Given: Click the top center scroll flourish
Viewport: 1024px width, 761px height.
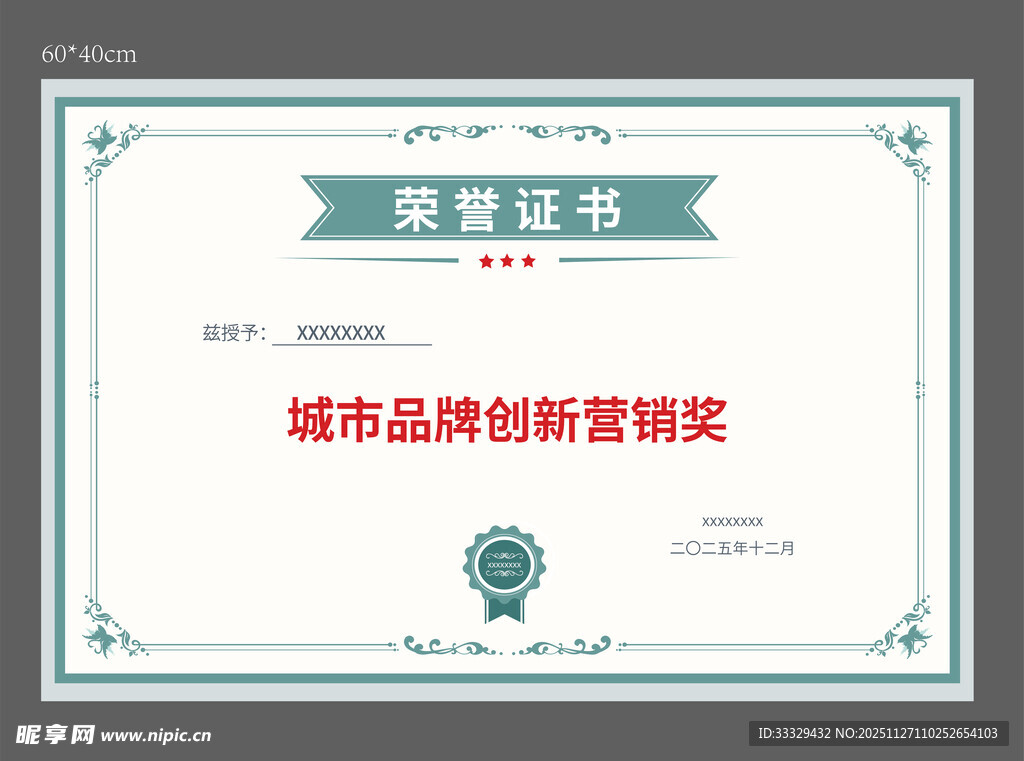Looking at the screenshot, I should pyautogui.click(x=507, y=133).
